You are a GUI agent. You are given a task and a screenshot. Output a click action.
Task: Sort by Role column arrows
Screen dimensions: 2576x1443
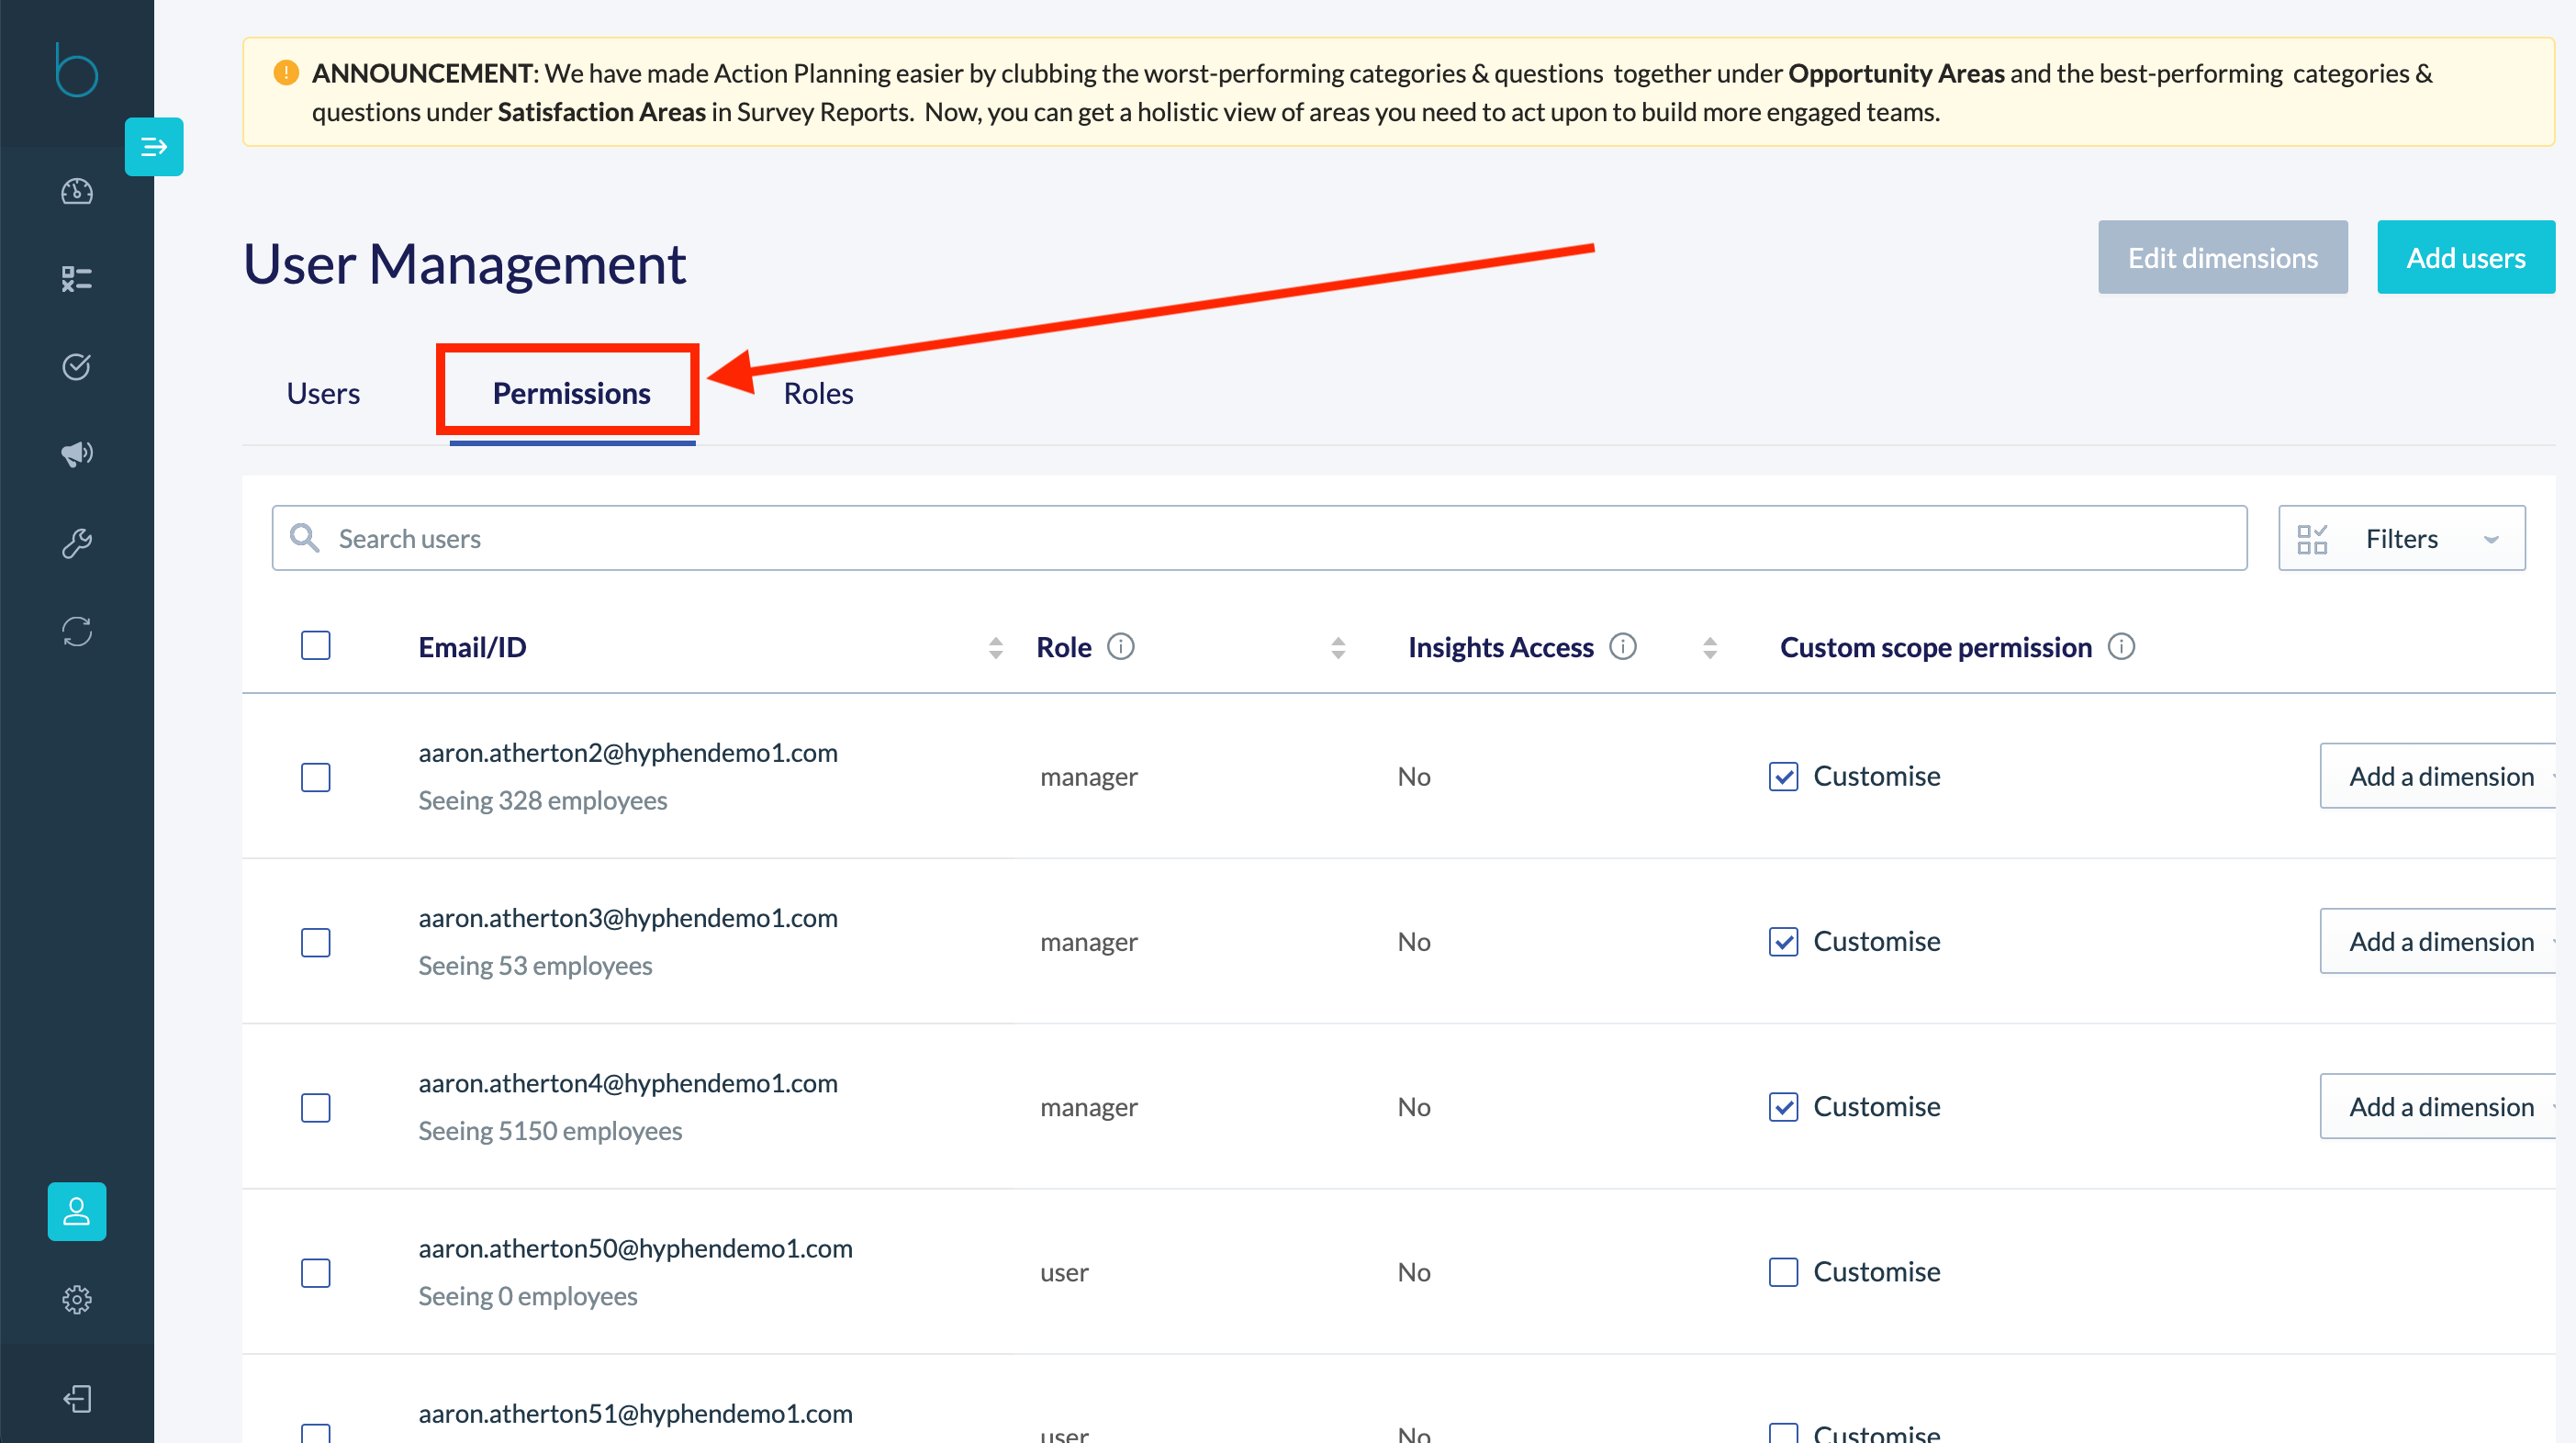pos(1338,648)
